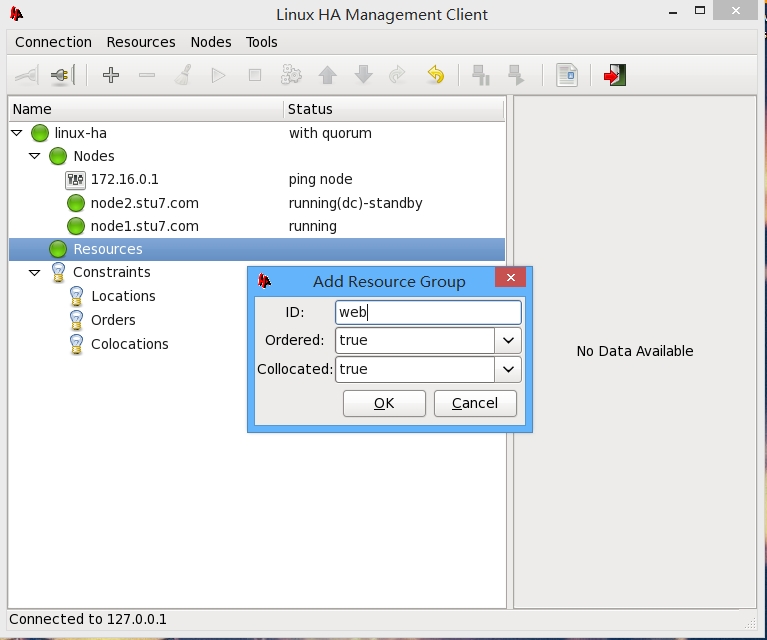Click the Colocations lightbulb icon
The width and height of the screenshot is (767, 640).
pyautogui.click(x=76, y=344)
